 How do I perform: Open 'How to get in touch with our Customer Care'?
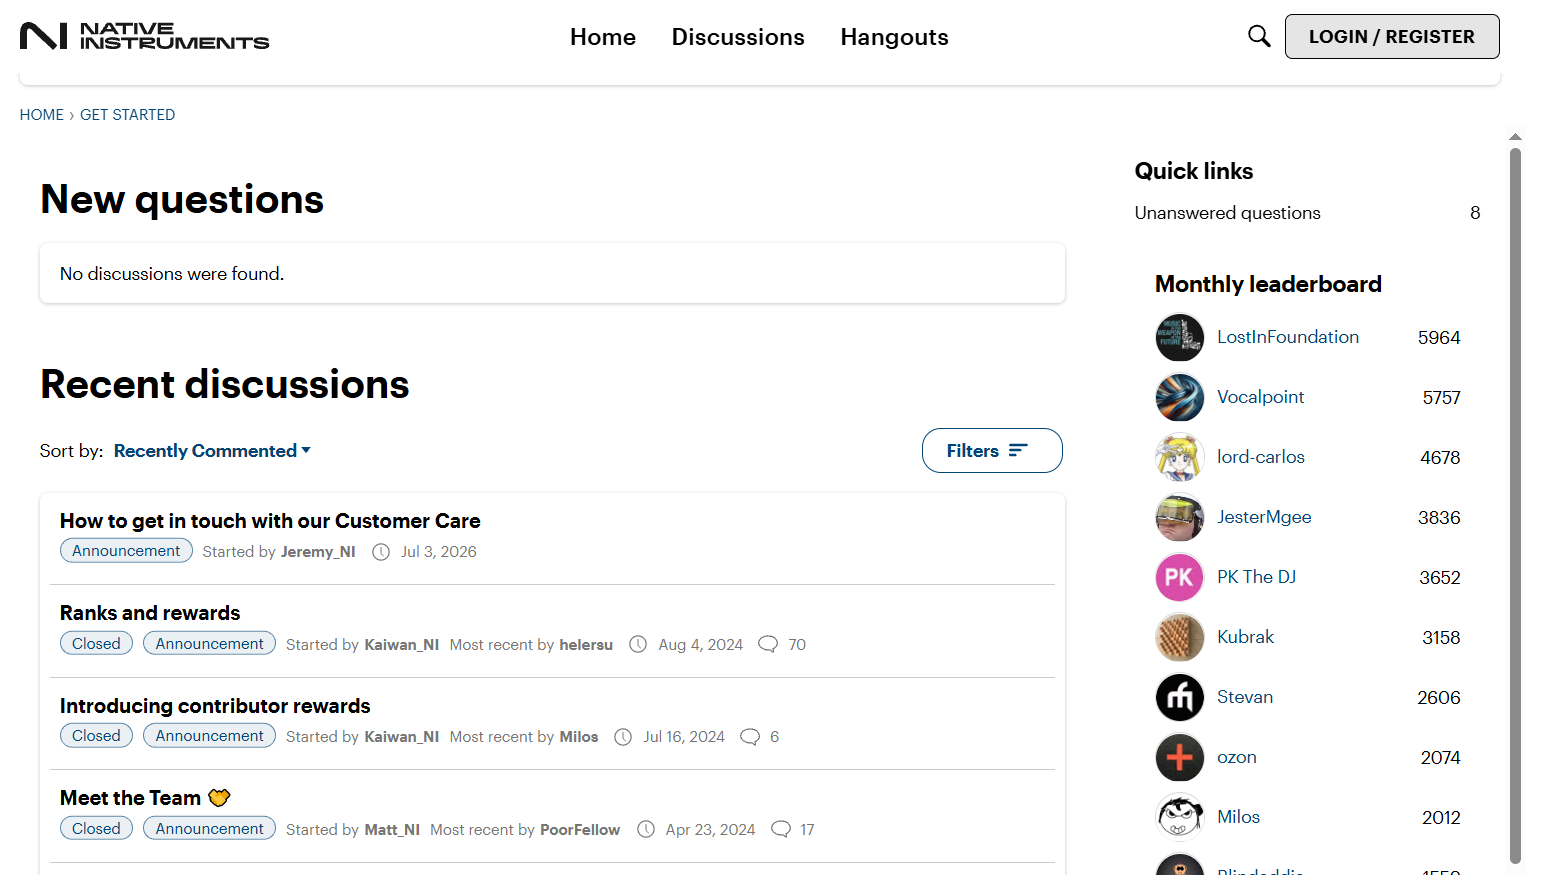[x=270, y=521]
